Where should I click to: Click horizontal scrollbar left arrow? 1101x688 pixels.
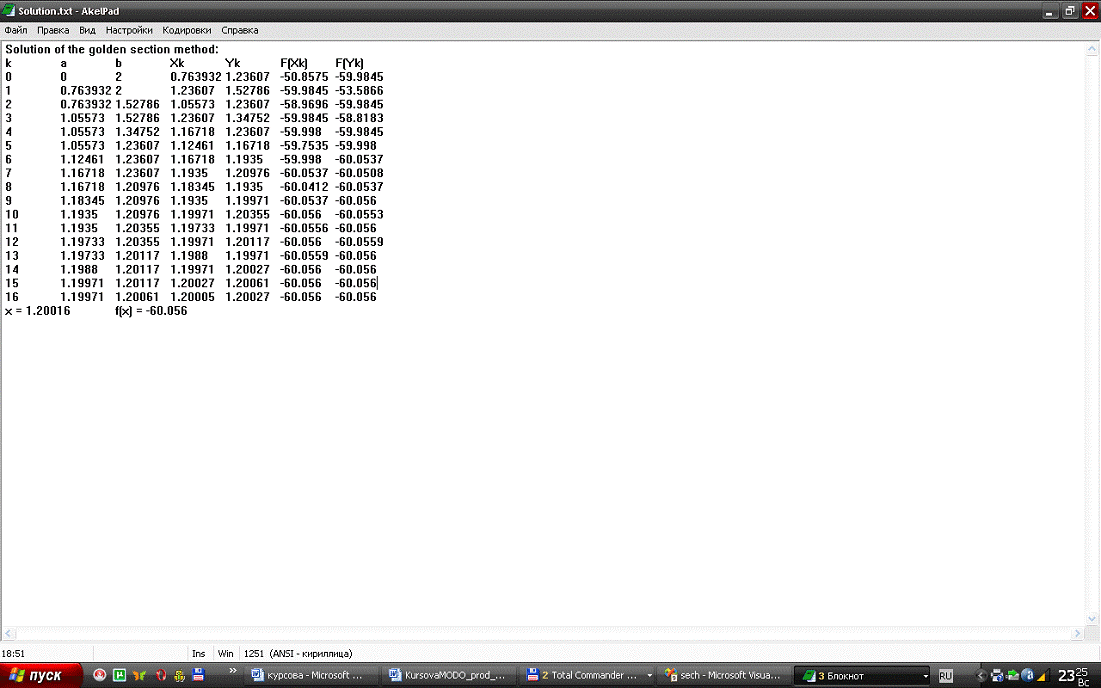(x=8, y=633)
